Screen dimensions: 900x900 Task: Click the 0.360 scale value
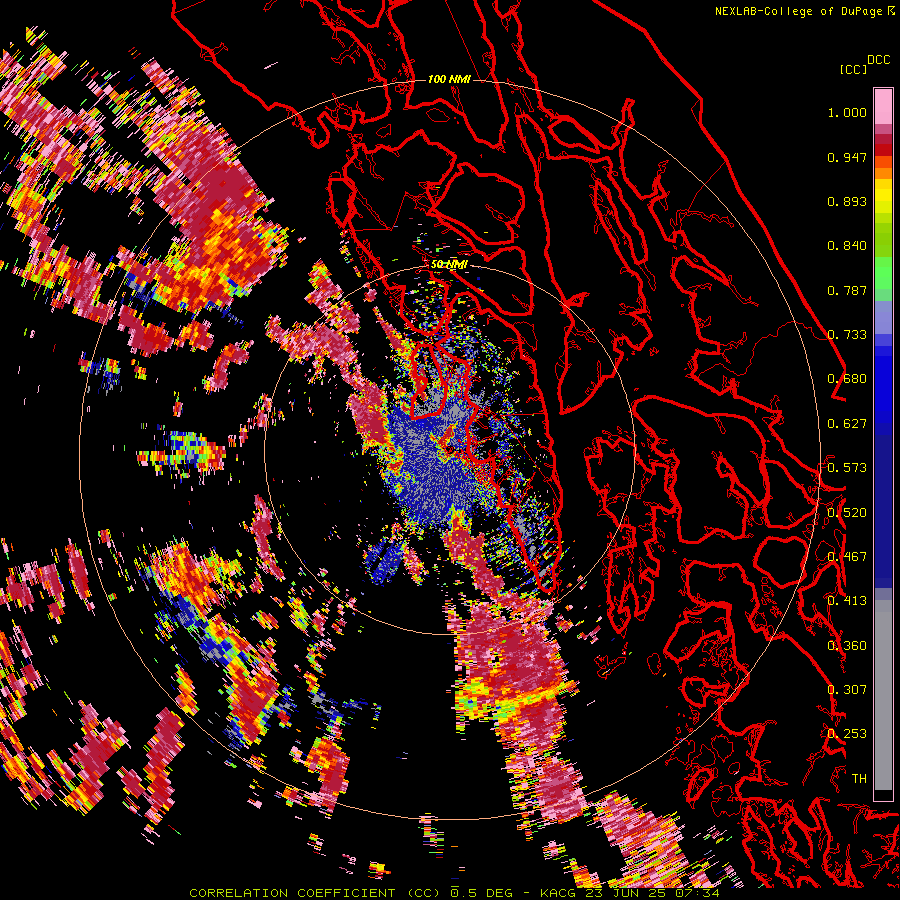(x=847, y=646)
